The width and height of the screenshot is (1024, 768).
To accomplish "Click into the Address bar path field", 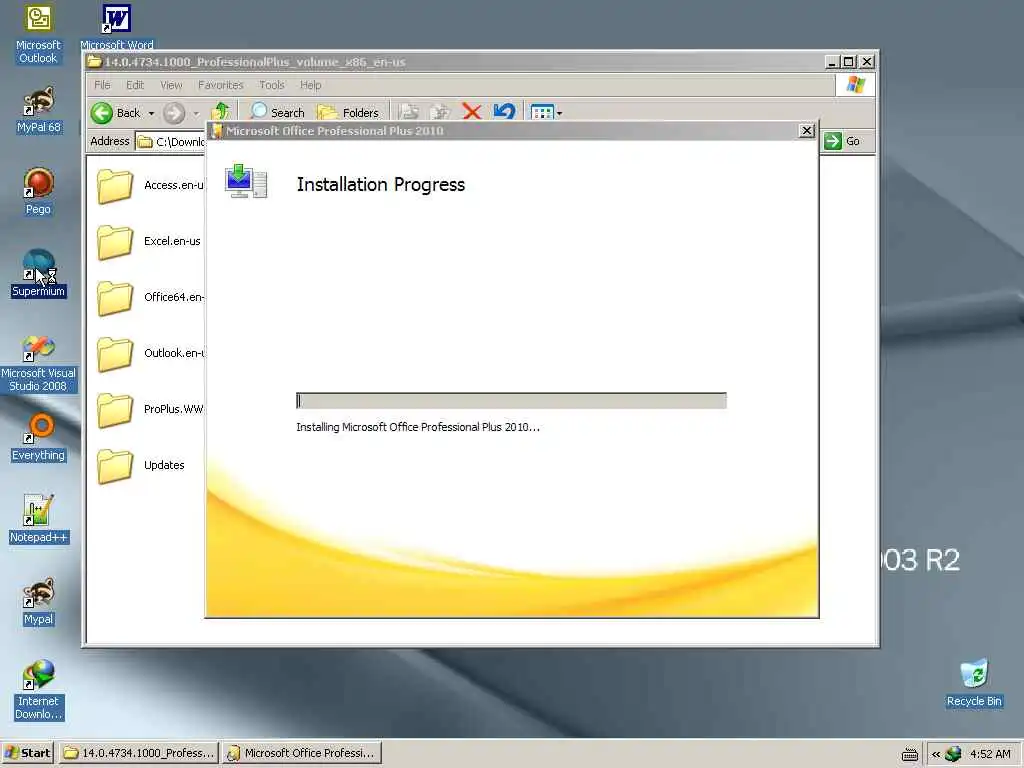I will [x=171, y=142].
